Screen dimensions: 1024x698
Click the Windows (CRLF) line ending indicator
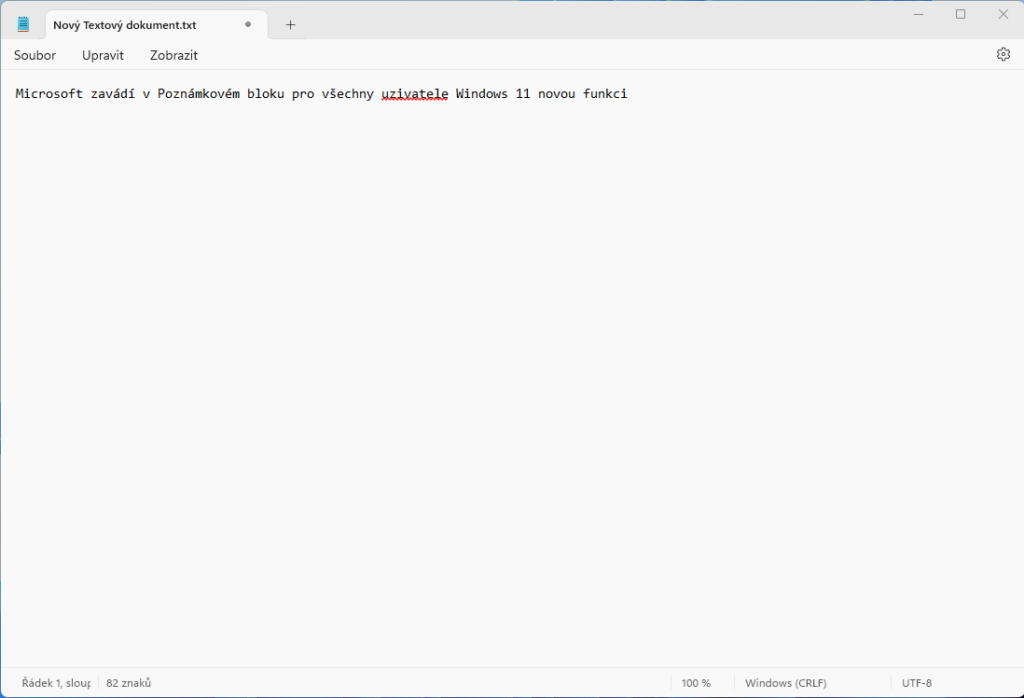pyautogui.click(x=785, y=683)
